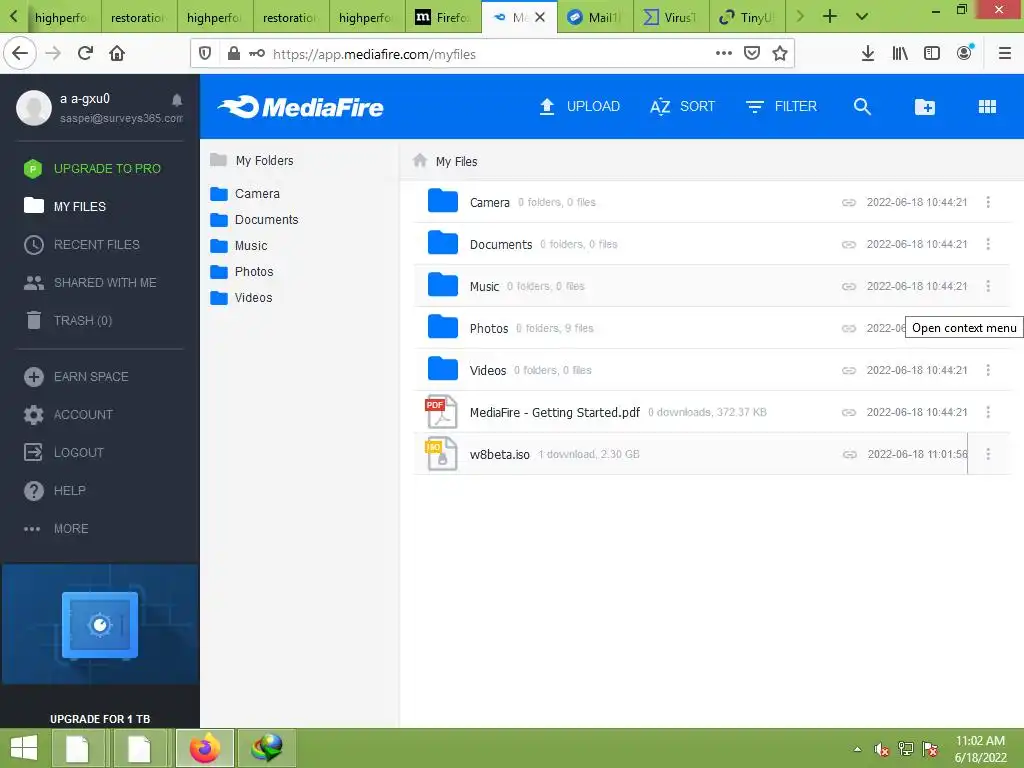Switch to grid view icon
Viewport: 1024px width, 768px height.
987,106
